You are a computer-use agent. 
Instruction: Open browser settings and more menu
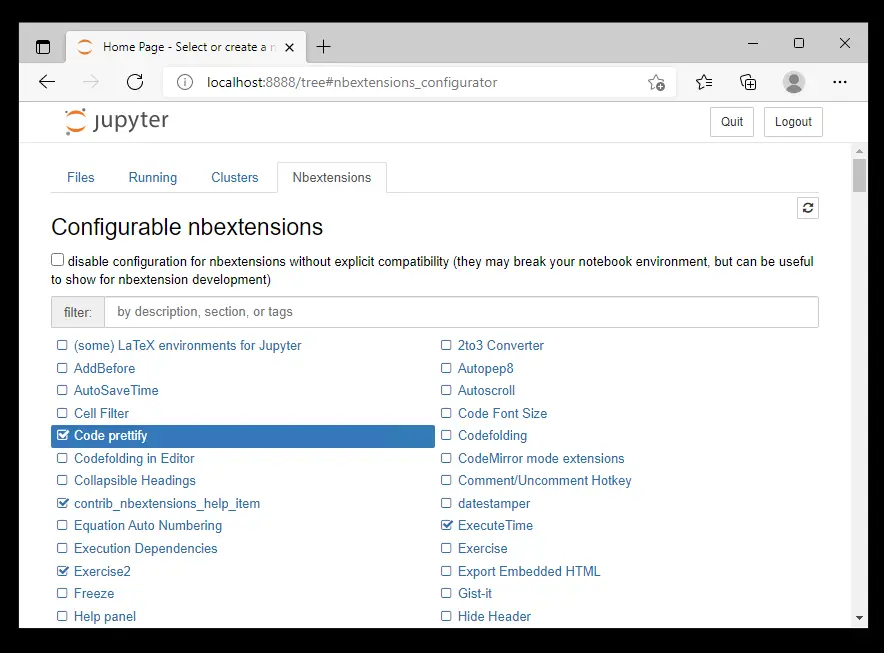click(840, 82)
